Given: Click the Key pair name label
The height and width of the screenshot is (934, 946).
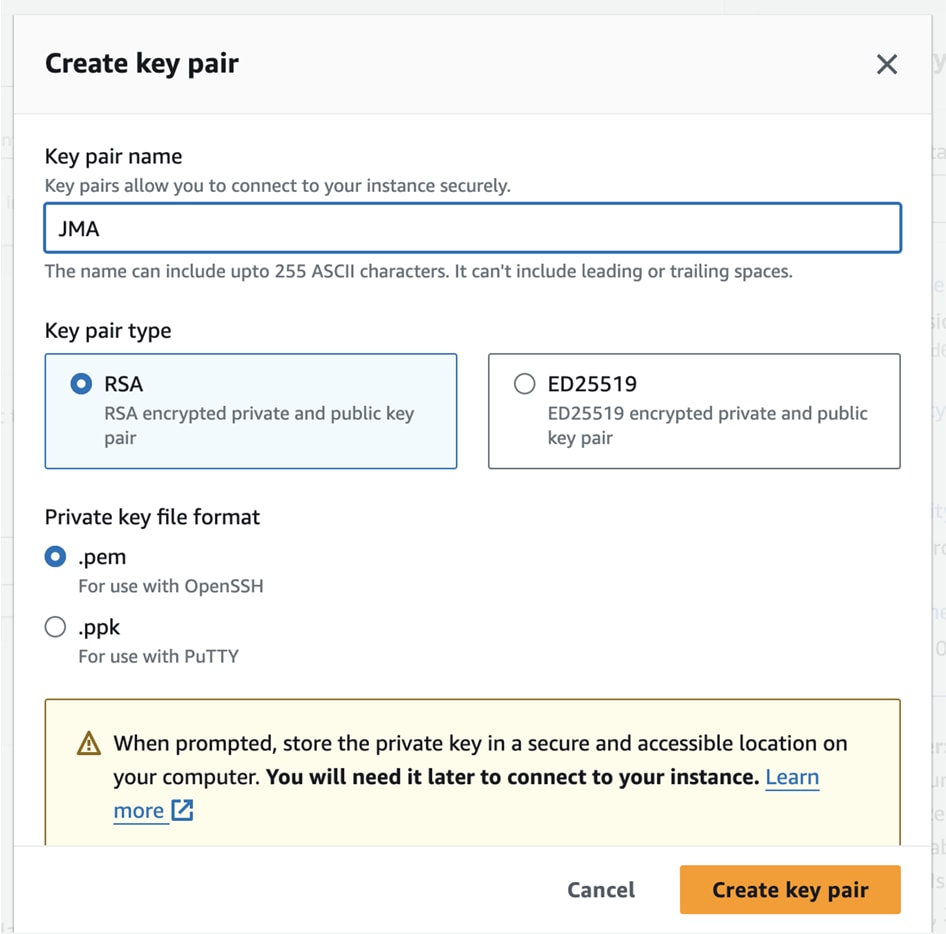Looking at the screenshot, I should (x=113, y=156).
